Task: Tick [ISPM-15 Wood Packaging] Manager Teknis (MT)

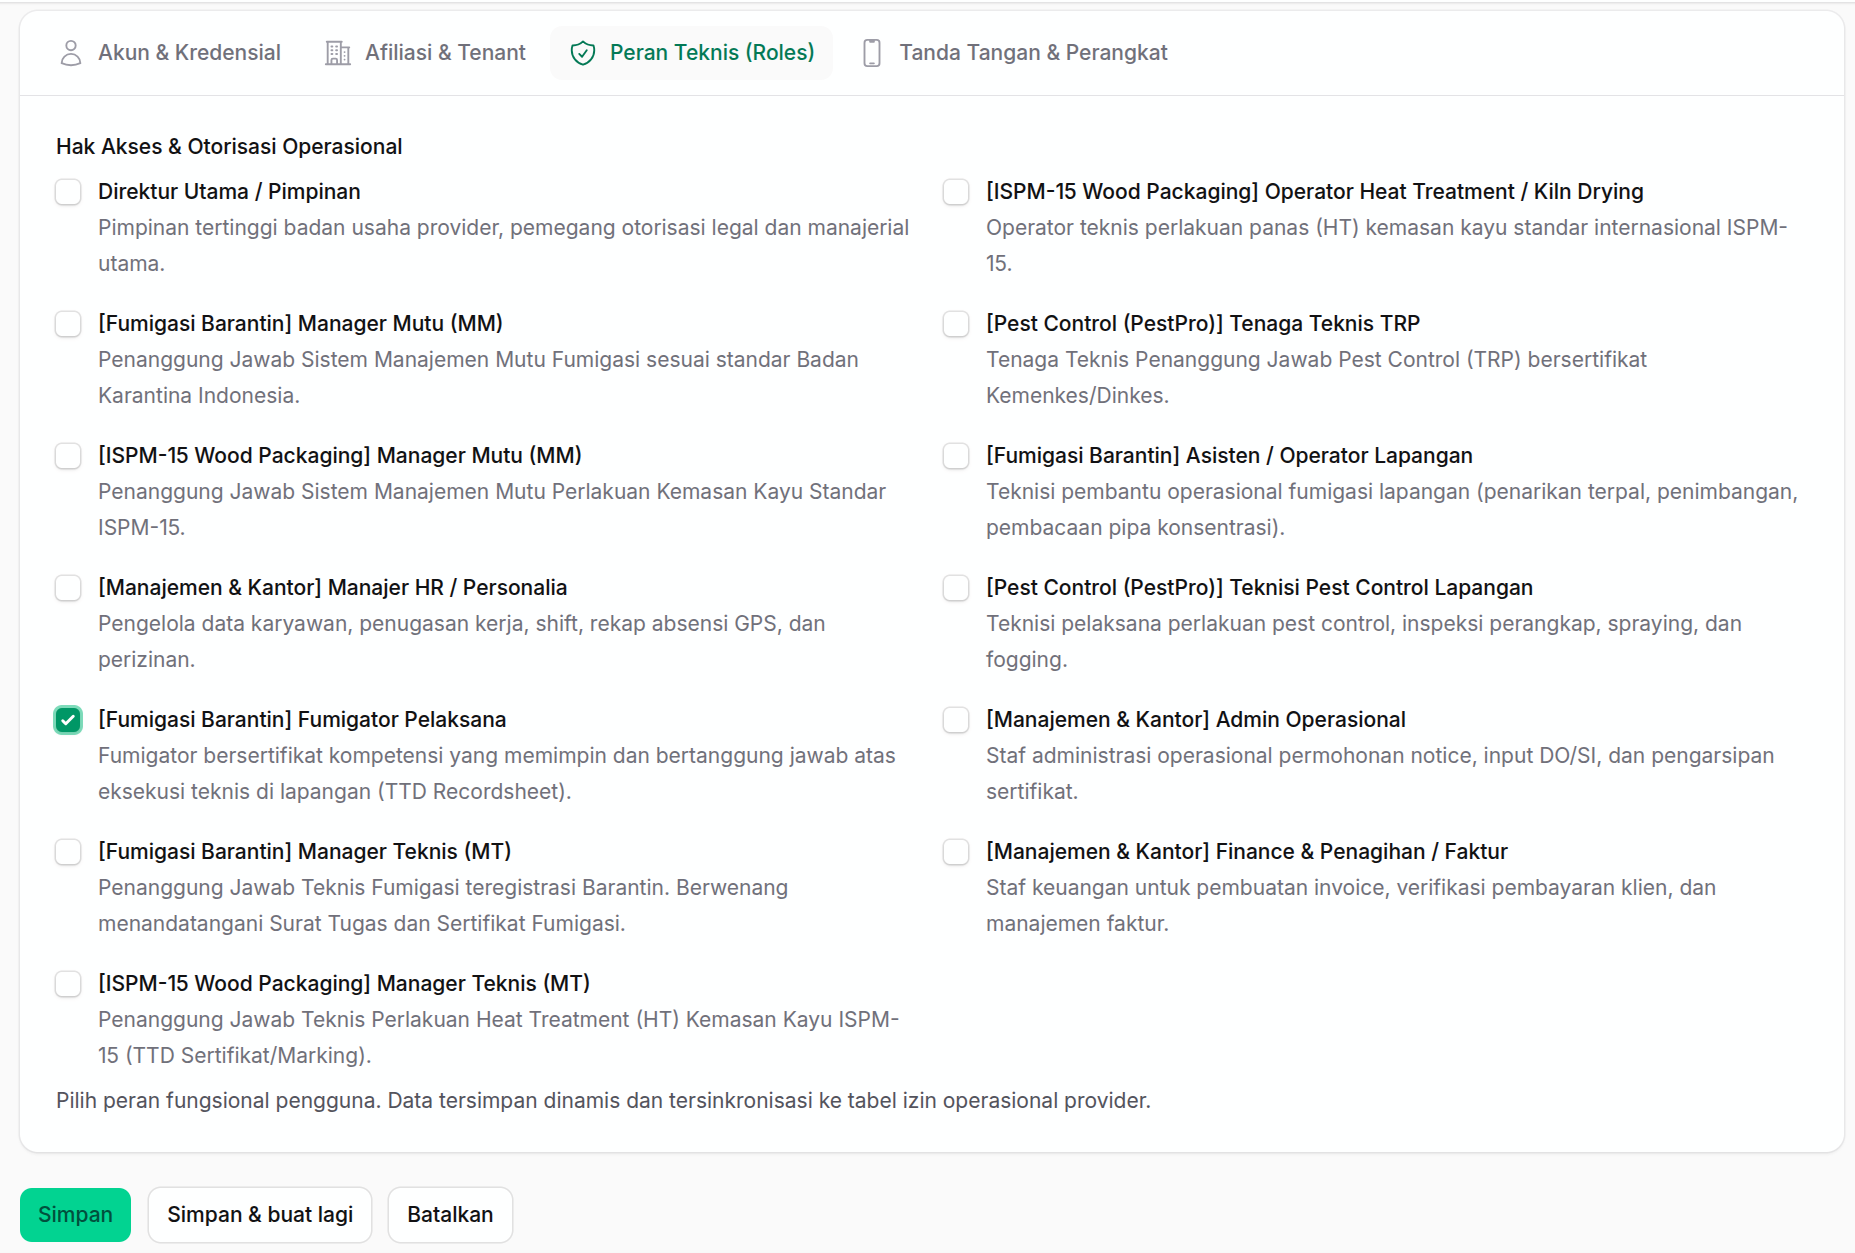Action: point(68,984)
